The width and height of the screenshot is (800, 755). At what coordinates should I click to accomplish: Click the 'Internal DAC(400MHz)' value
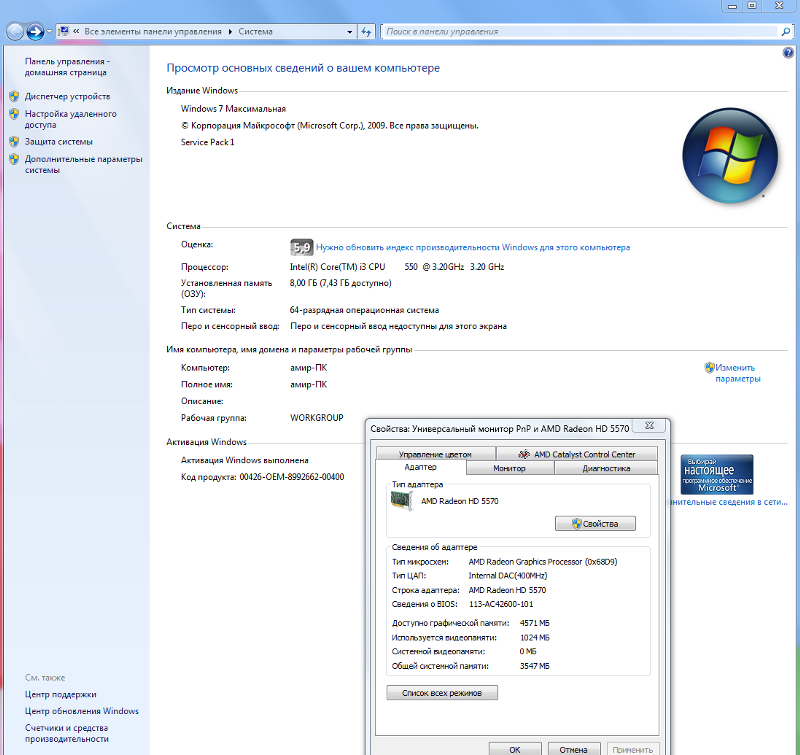coord(508,575)
